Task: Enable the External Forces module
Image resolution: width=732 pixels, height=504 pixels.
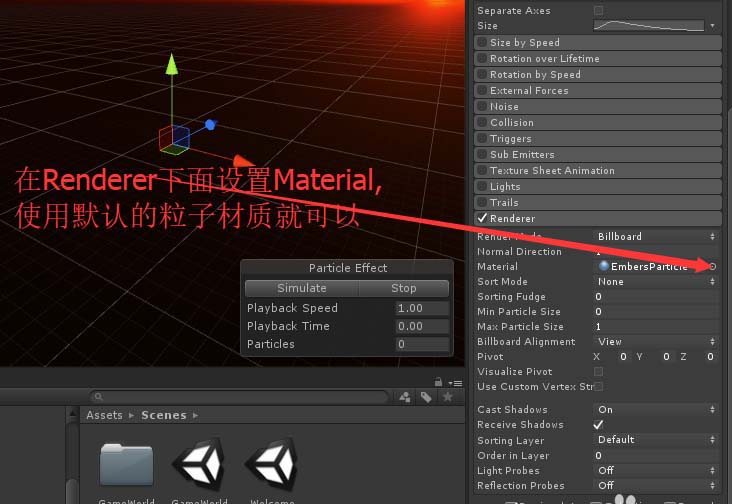Action: tap(482, 91)
